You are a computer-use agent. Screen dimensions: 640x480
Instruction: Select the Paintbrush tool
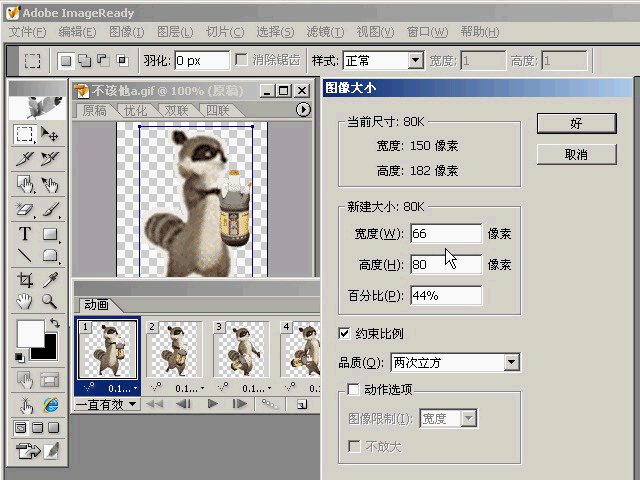point(50,210)
